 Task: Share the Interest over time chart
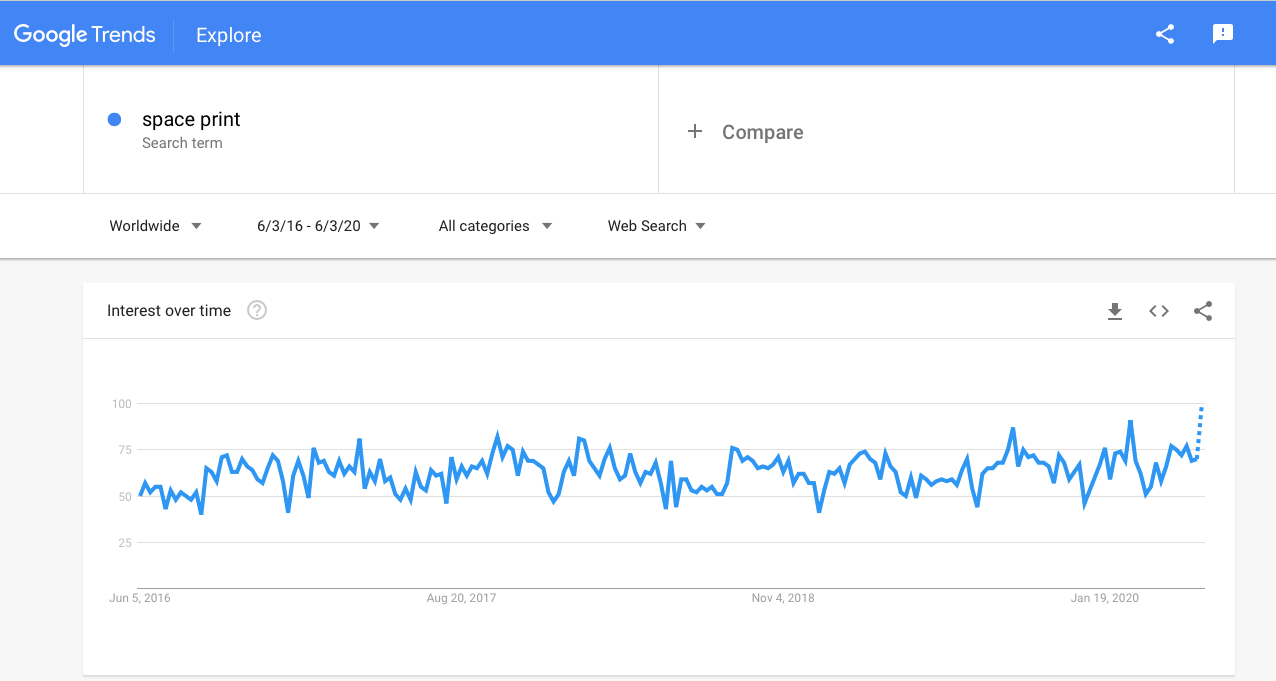(x=1203, y=311)
